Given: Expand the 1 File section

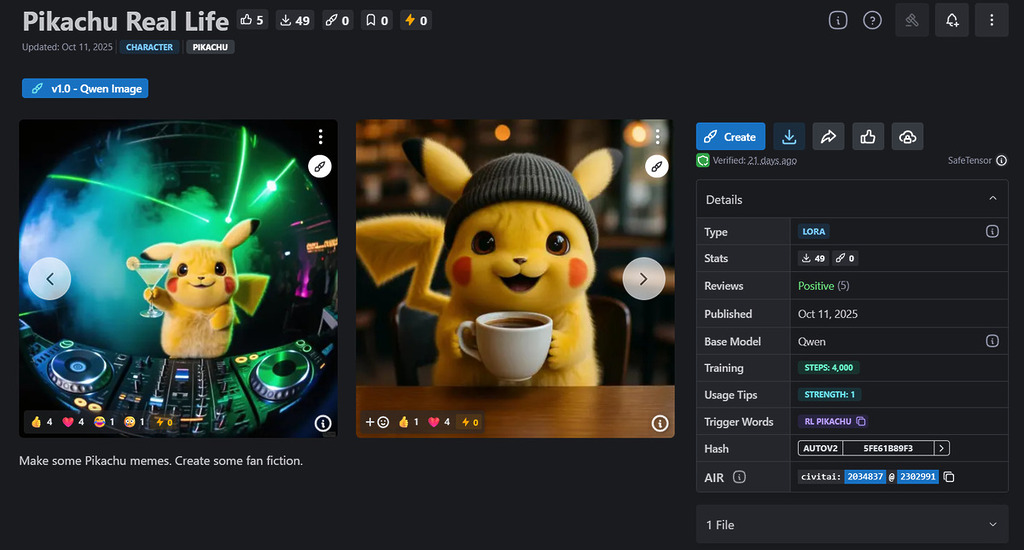Looking at the screenshot, I should click(992, 524).
